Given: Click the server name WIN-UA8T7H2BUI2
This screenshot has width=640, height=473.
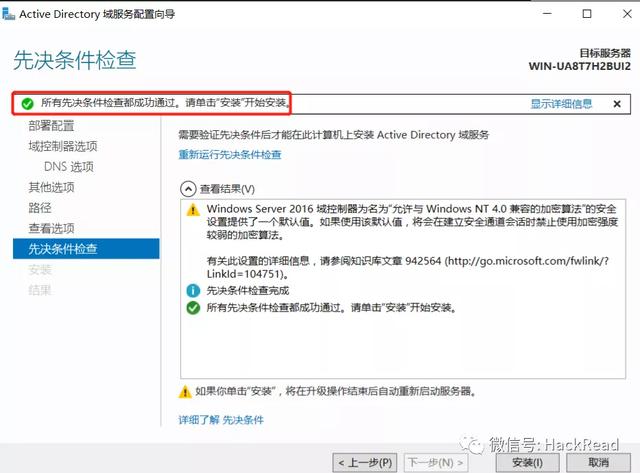Looking at the screenshot, I should (580, 66).
